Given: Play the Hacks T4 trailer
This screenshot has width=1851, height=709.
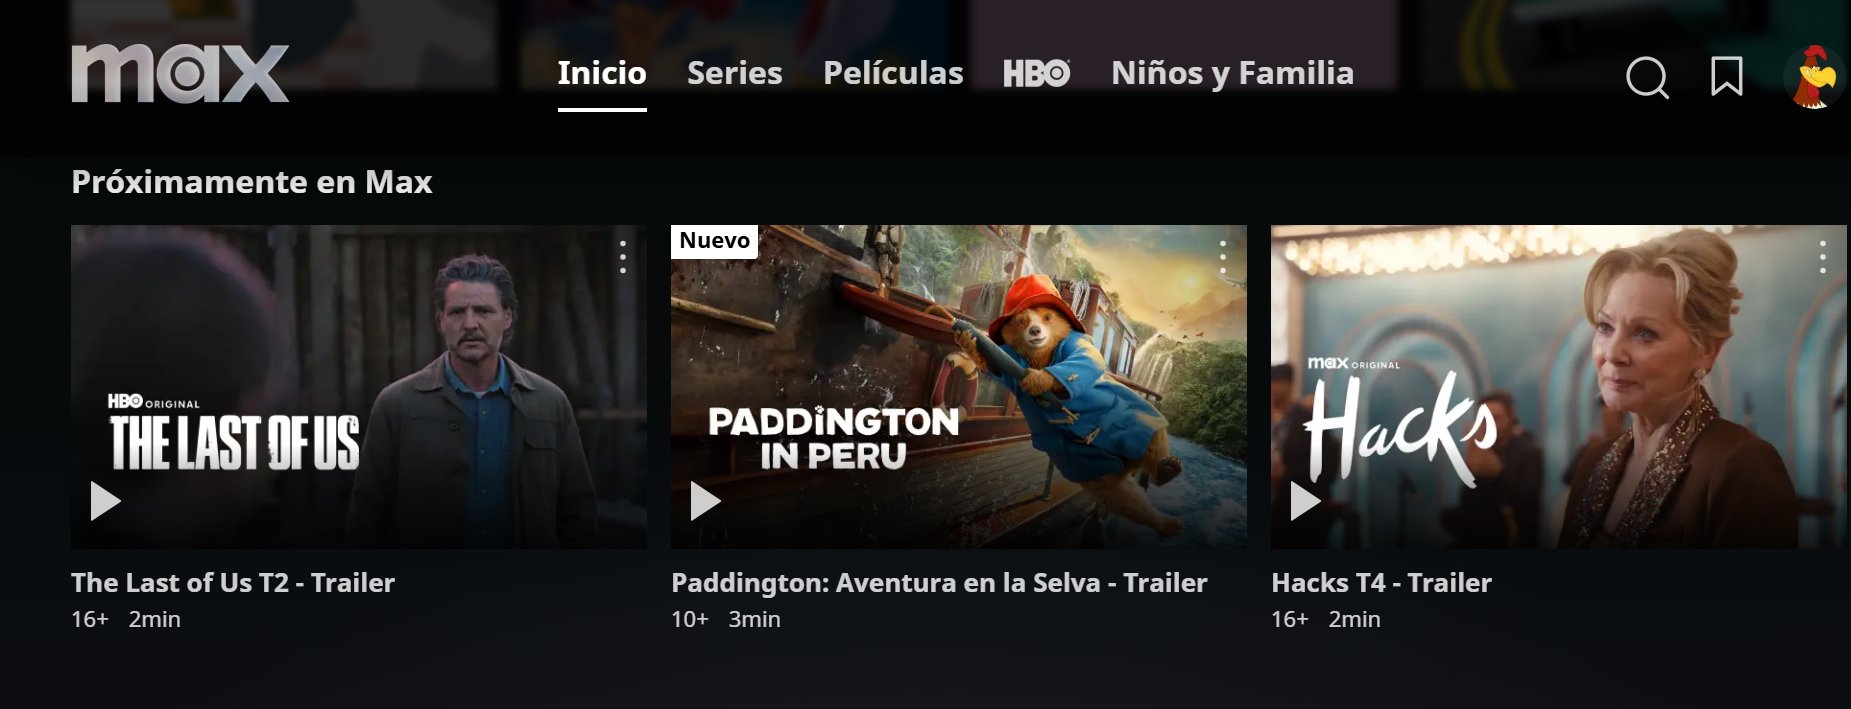Looking at the screenshot, I should tap(1305, 501).
